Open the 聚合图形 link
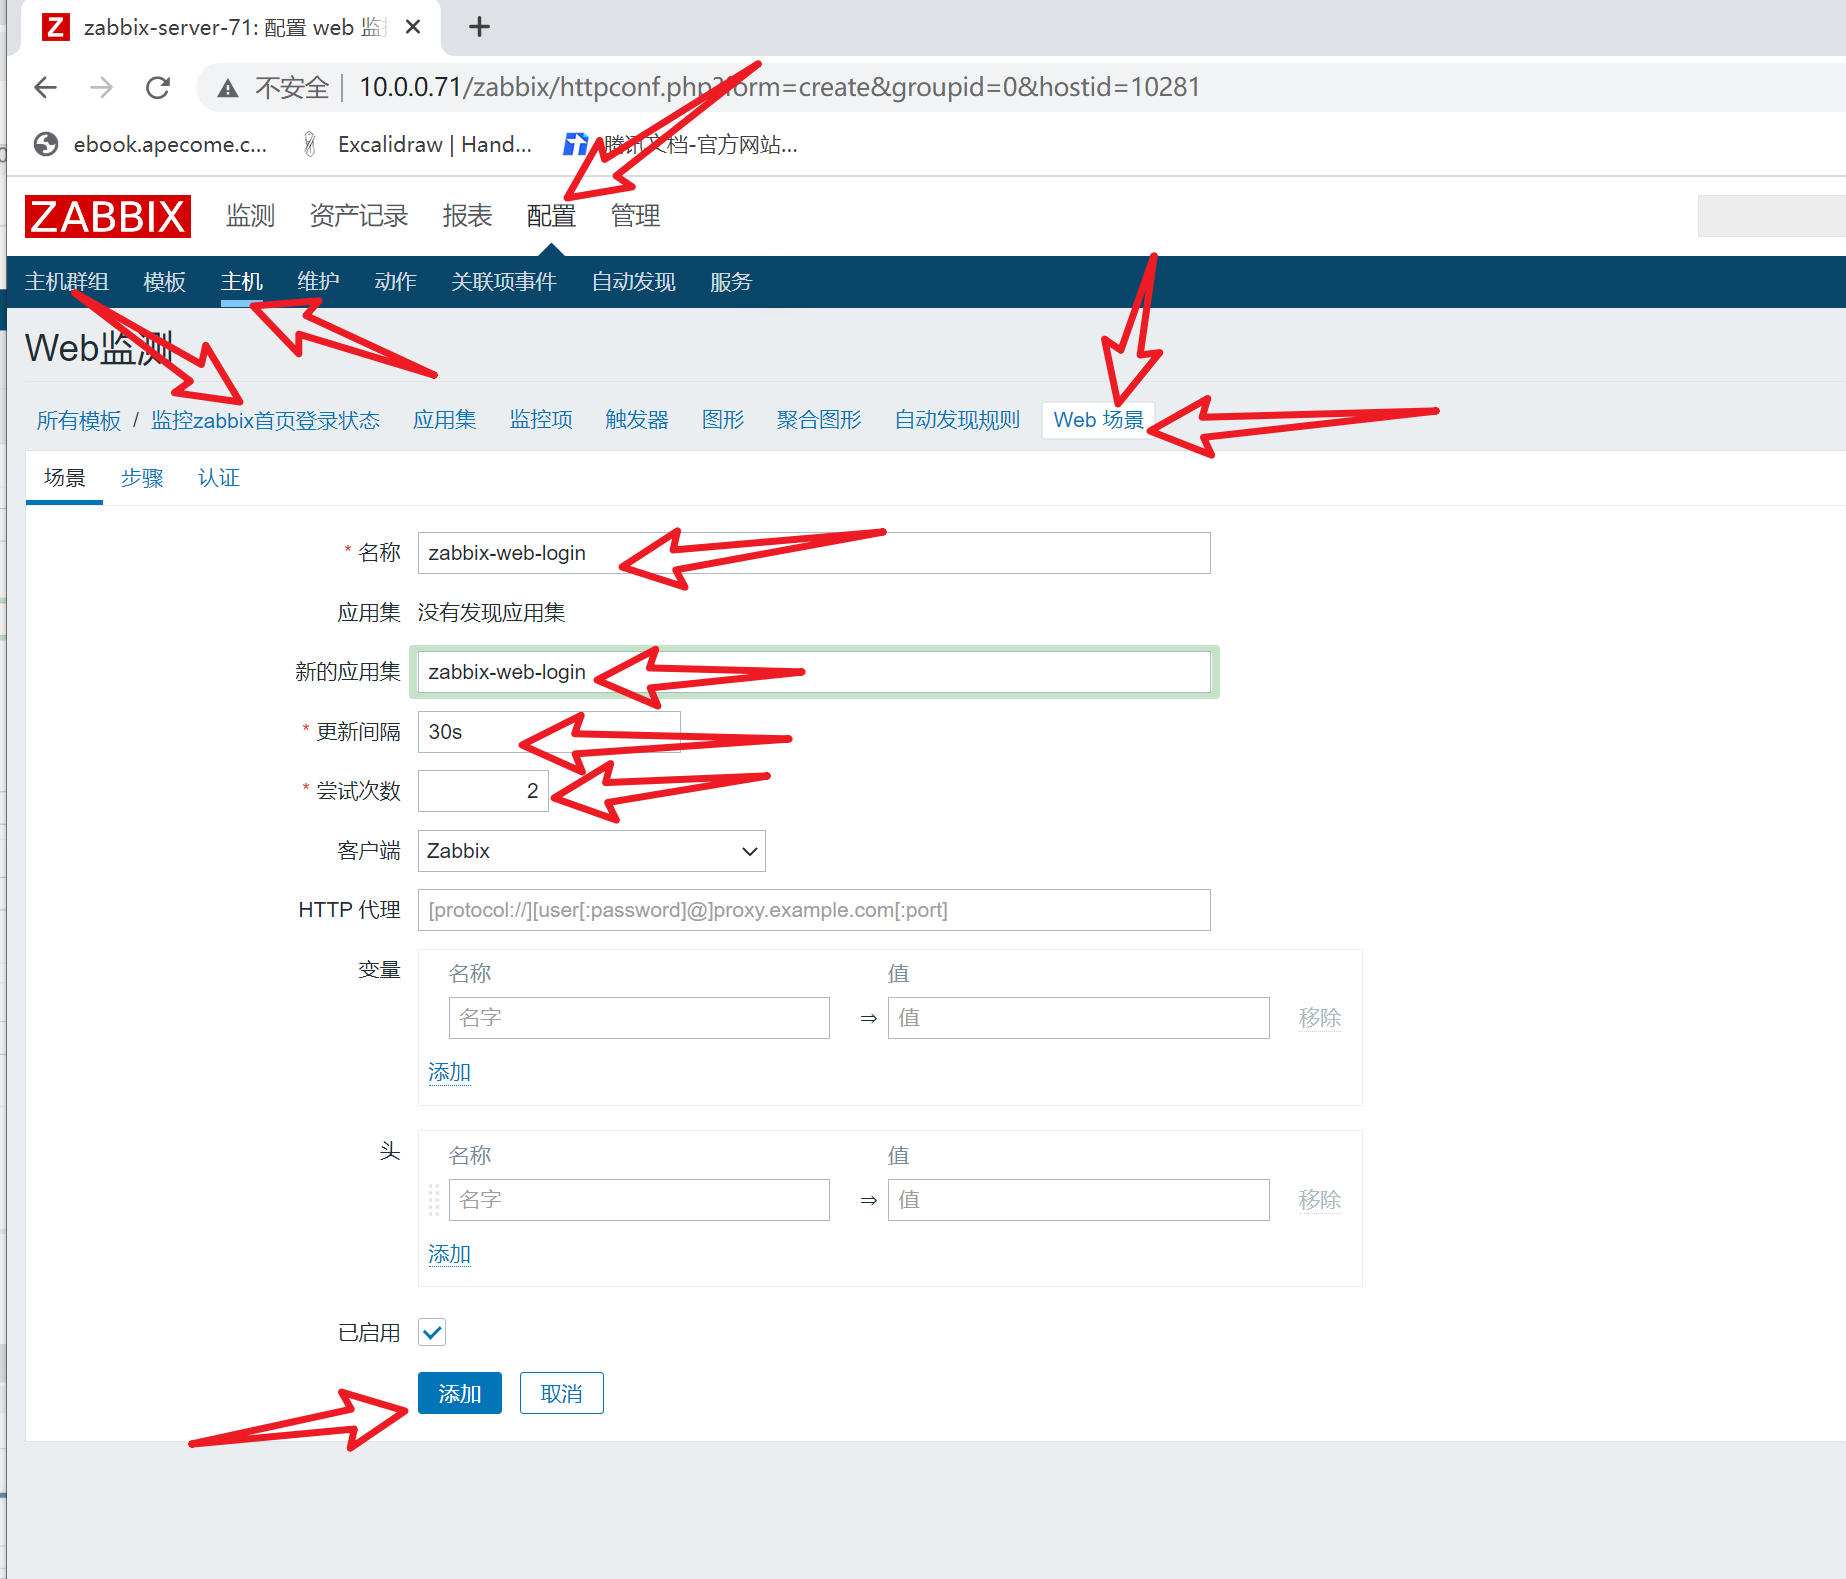The image size is (1846, 1579). click(819, 420)
